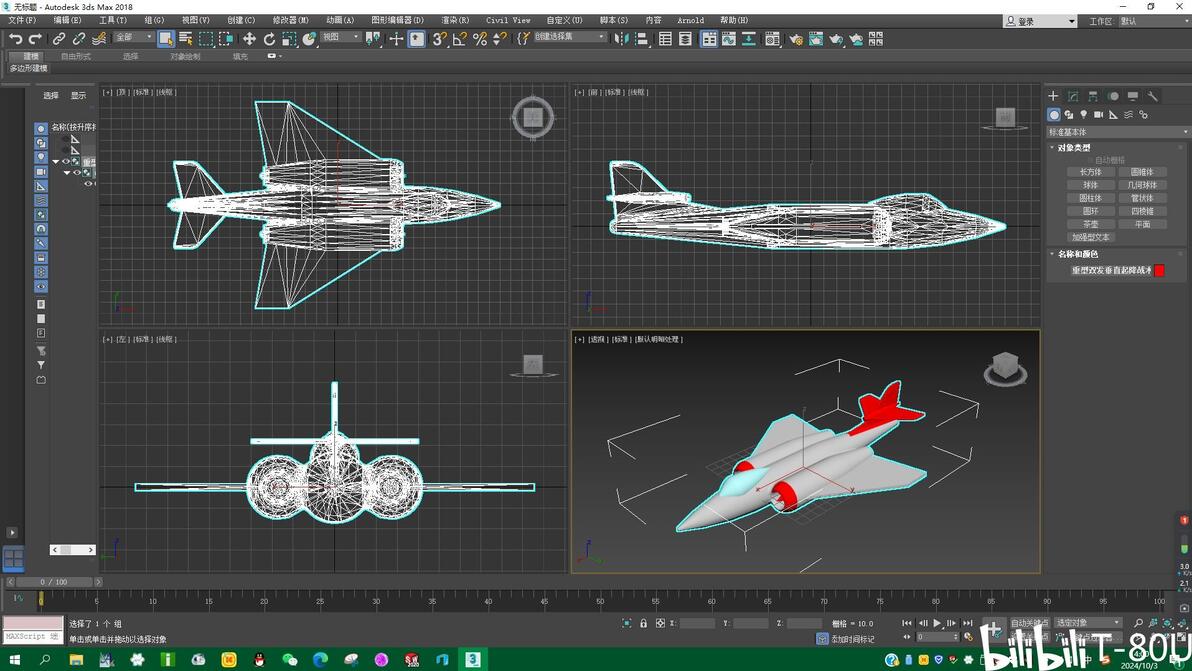Click the 0 / 100 time slider
The width and height of the screenshot is (1192, 671).
[54, 582]
